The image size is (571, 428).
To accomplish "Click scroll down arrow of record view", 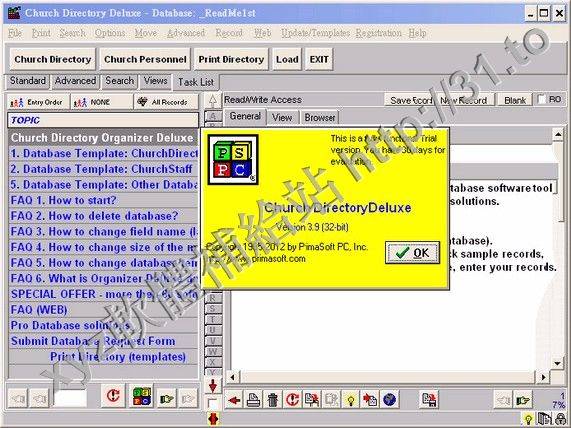I will pyautogui.click(x=558, y=363).
